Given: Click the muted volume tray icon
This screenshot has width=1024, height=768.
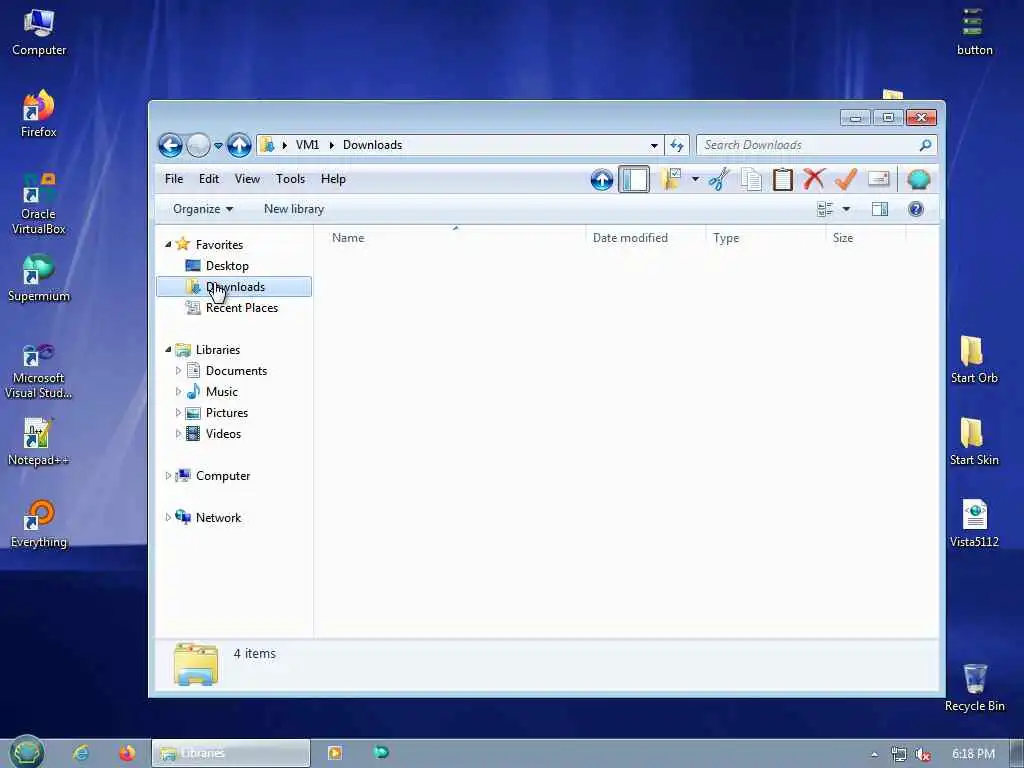Looking at the screenshot, I should 922,754.
